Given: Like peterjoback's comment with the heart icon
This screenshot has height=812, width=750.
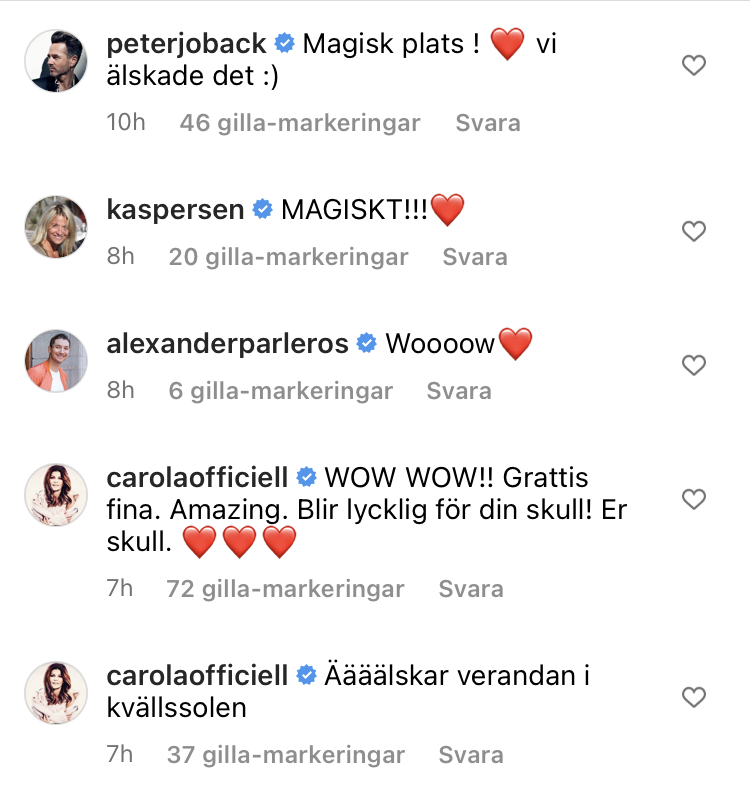Looking at the screenshot, I should tap(694, 65).
